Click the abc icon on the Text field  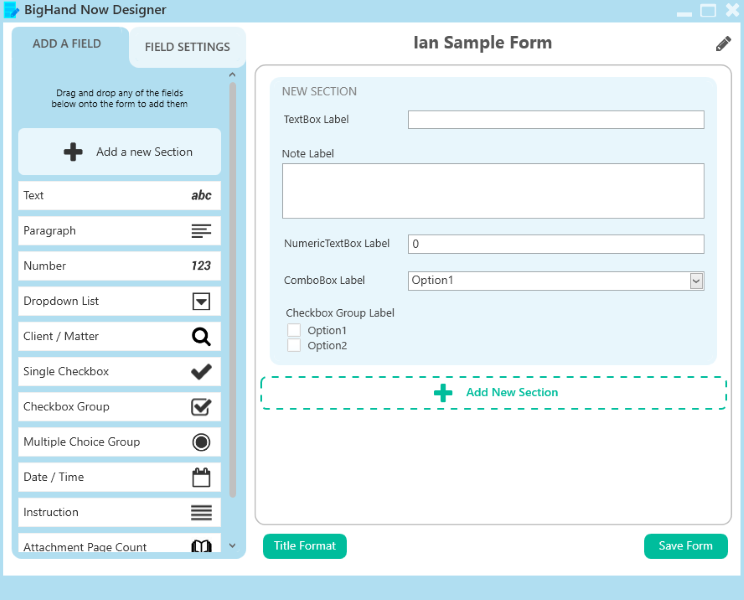[x=201, y=195]
